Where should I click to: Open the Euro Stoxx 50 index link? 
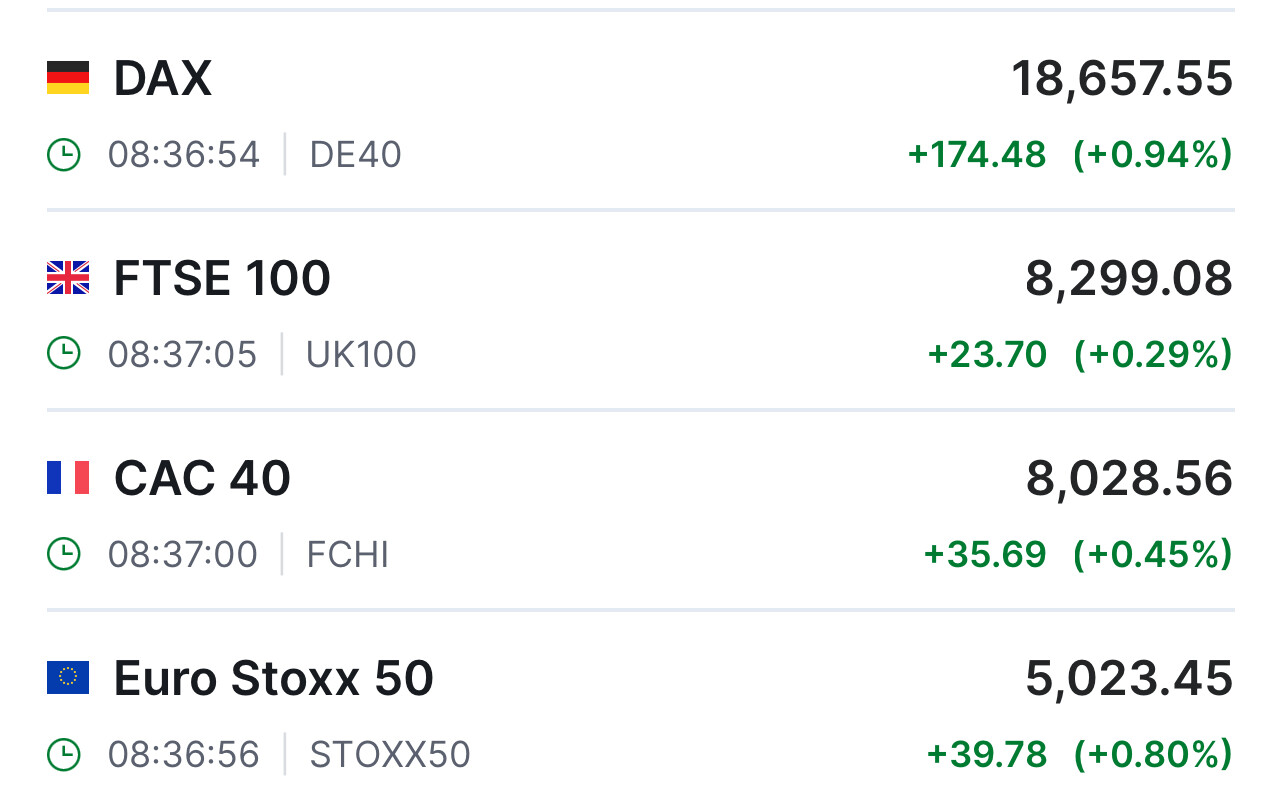tap(273, 678)
